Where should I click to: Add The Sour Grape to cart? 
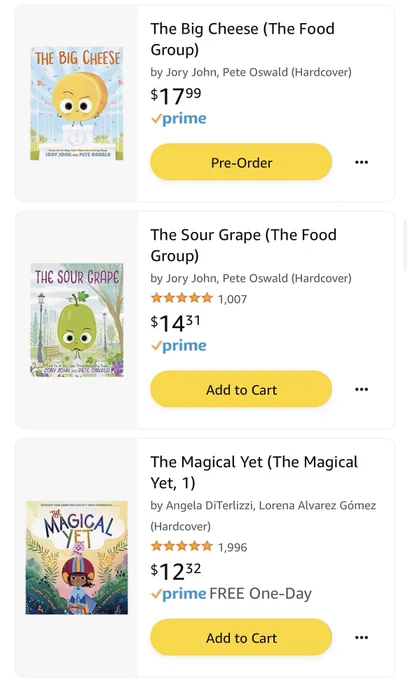pos(241,389)
